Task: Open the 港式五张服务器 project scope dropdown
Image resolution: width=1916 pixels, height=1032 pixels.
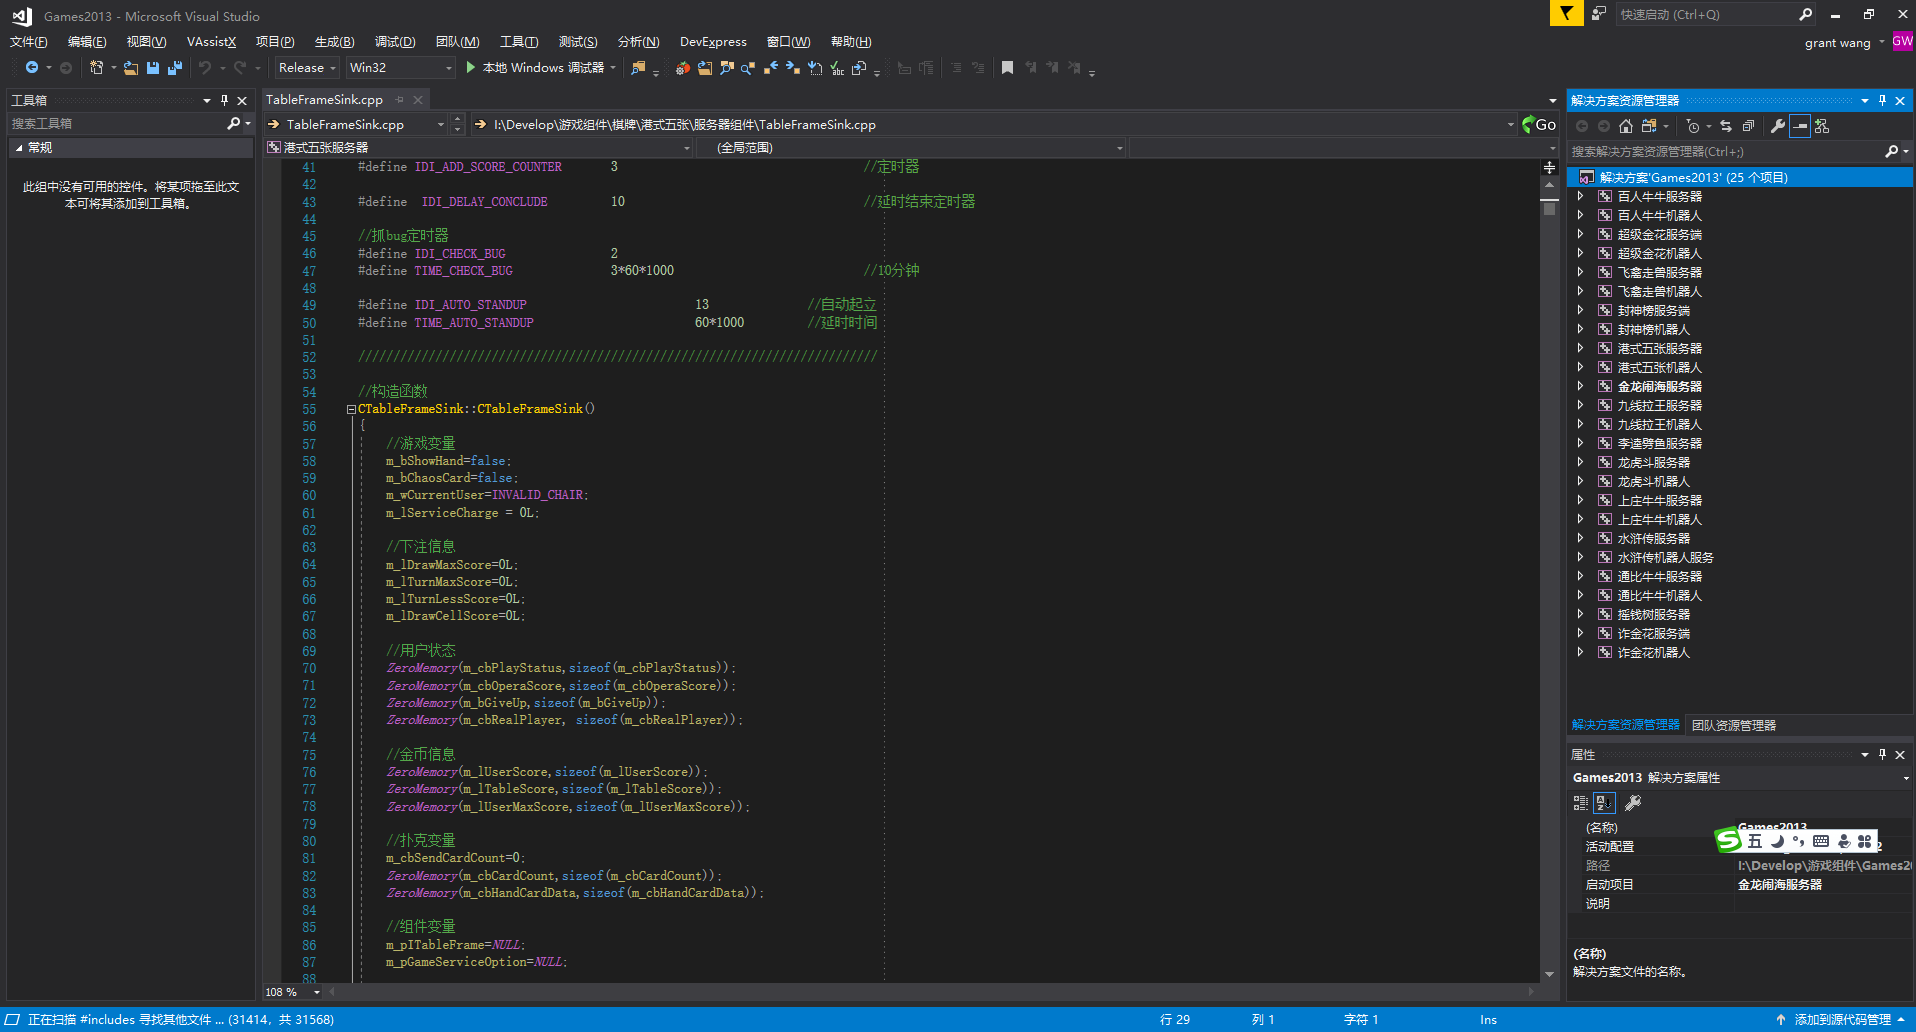Action: pos(686,148)
